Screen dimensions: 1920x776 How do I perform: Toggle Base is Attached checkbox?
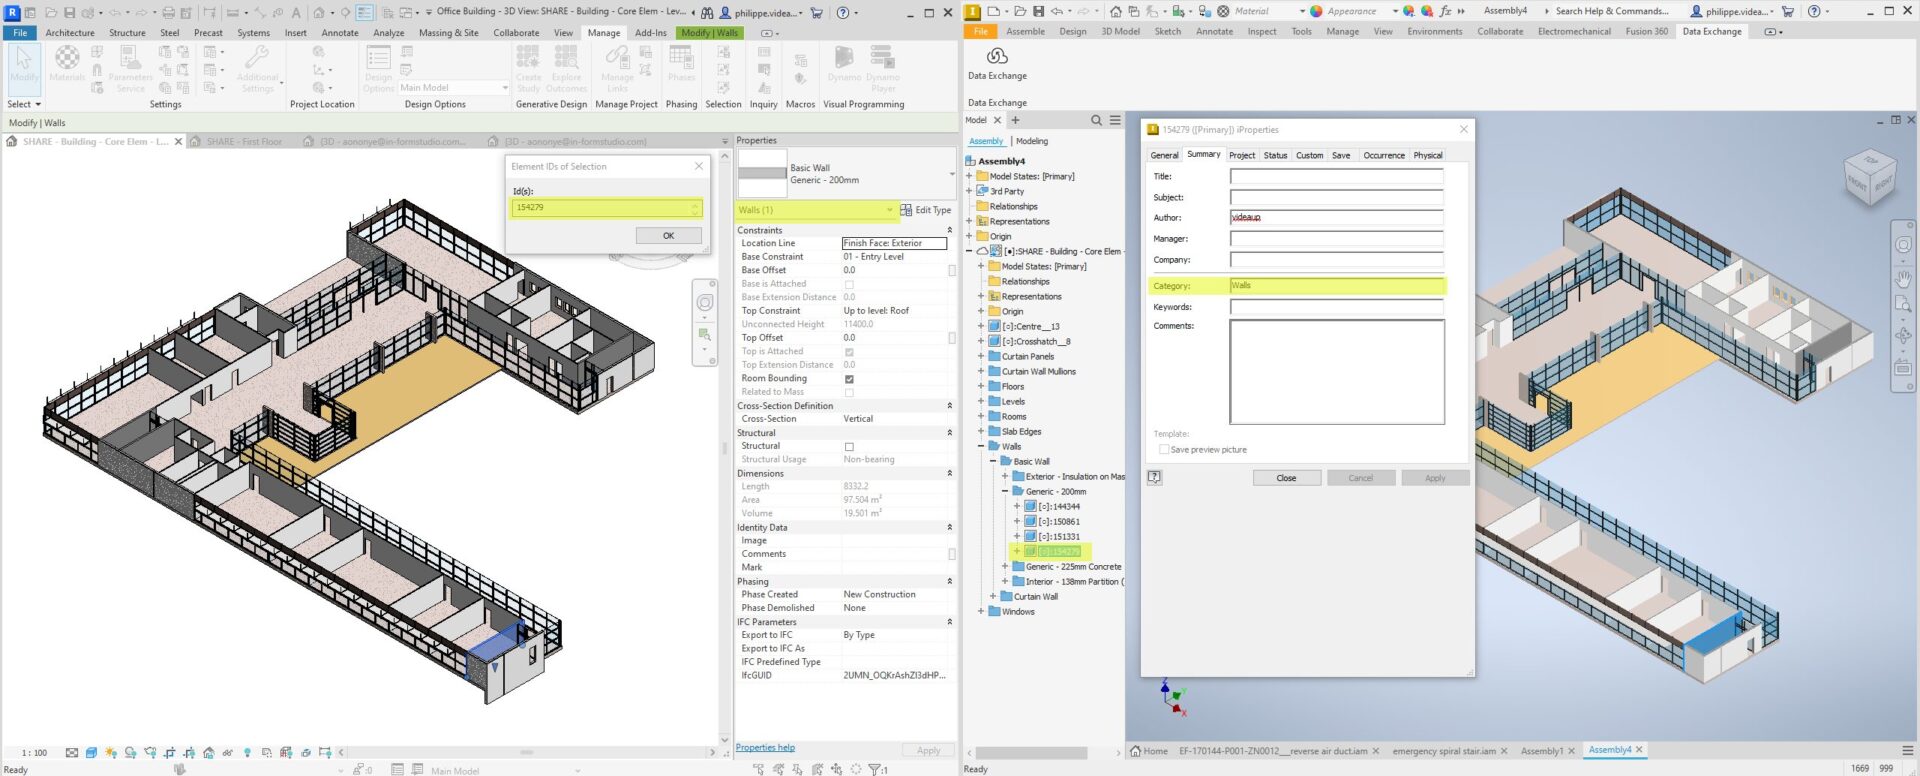point(849,285)
